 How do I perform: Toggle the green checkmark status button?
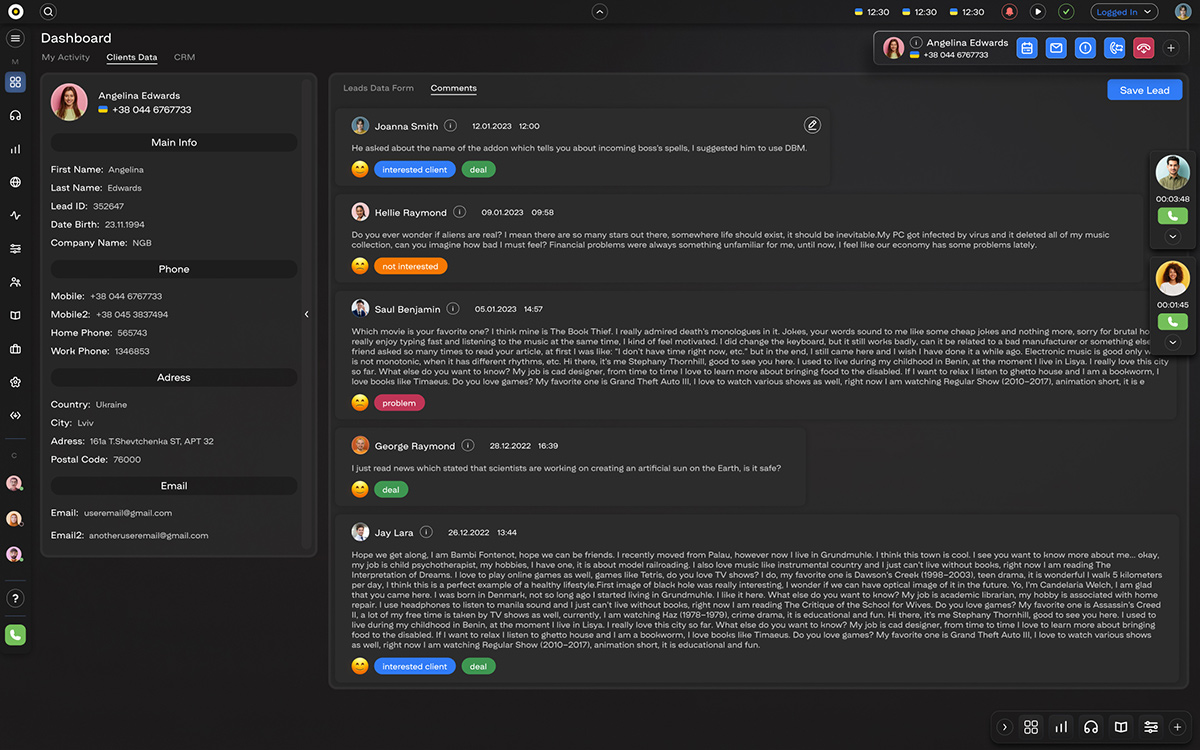tap(1066, 12)
